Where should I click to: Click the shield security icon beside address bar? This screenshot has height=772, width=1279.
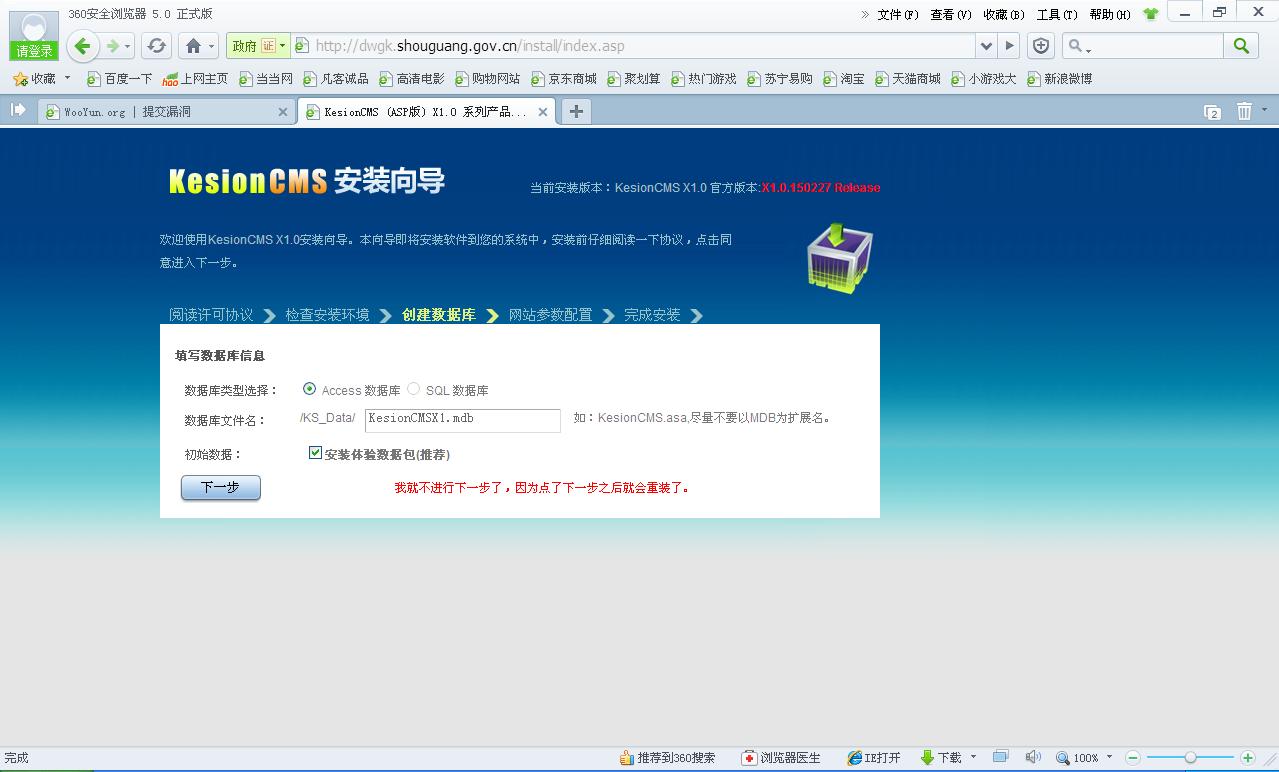pos(1041,46)
